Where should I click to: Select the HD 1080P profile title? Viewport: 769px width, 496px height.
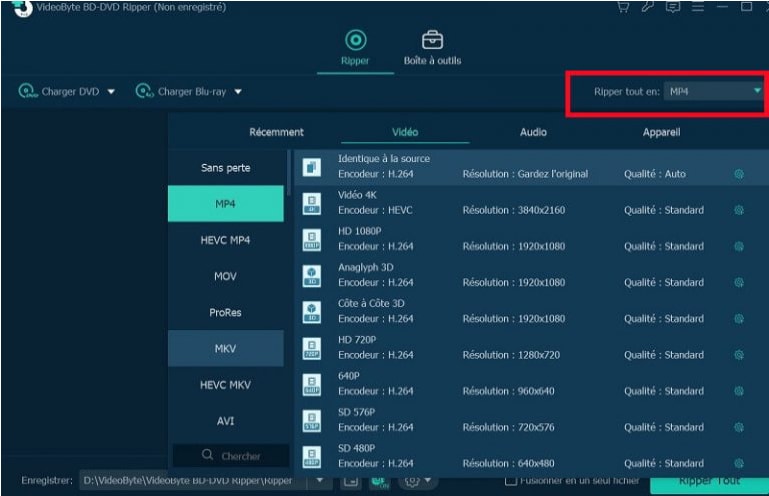(359, 231)
